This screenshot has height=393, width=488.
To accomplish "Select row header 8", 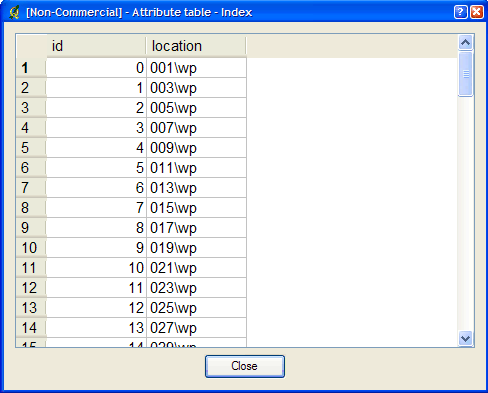I will 31,208.
